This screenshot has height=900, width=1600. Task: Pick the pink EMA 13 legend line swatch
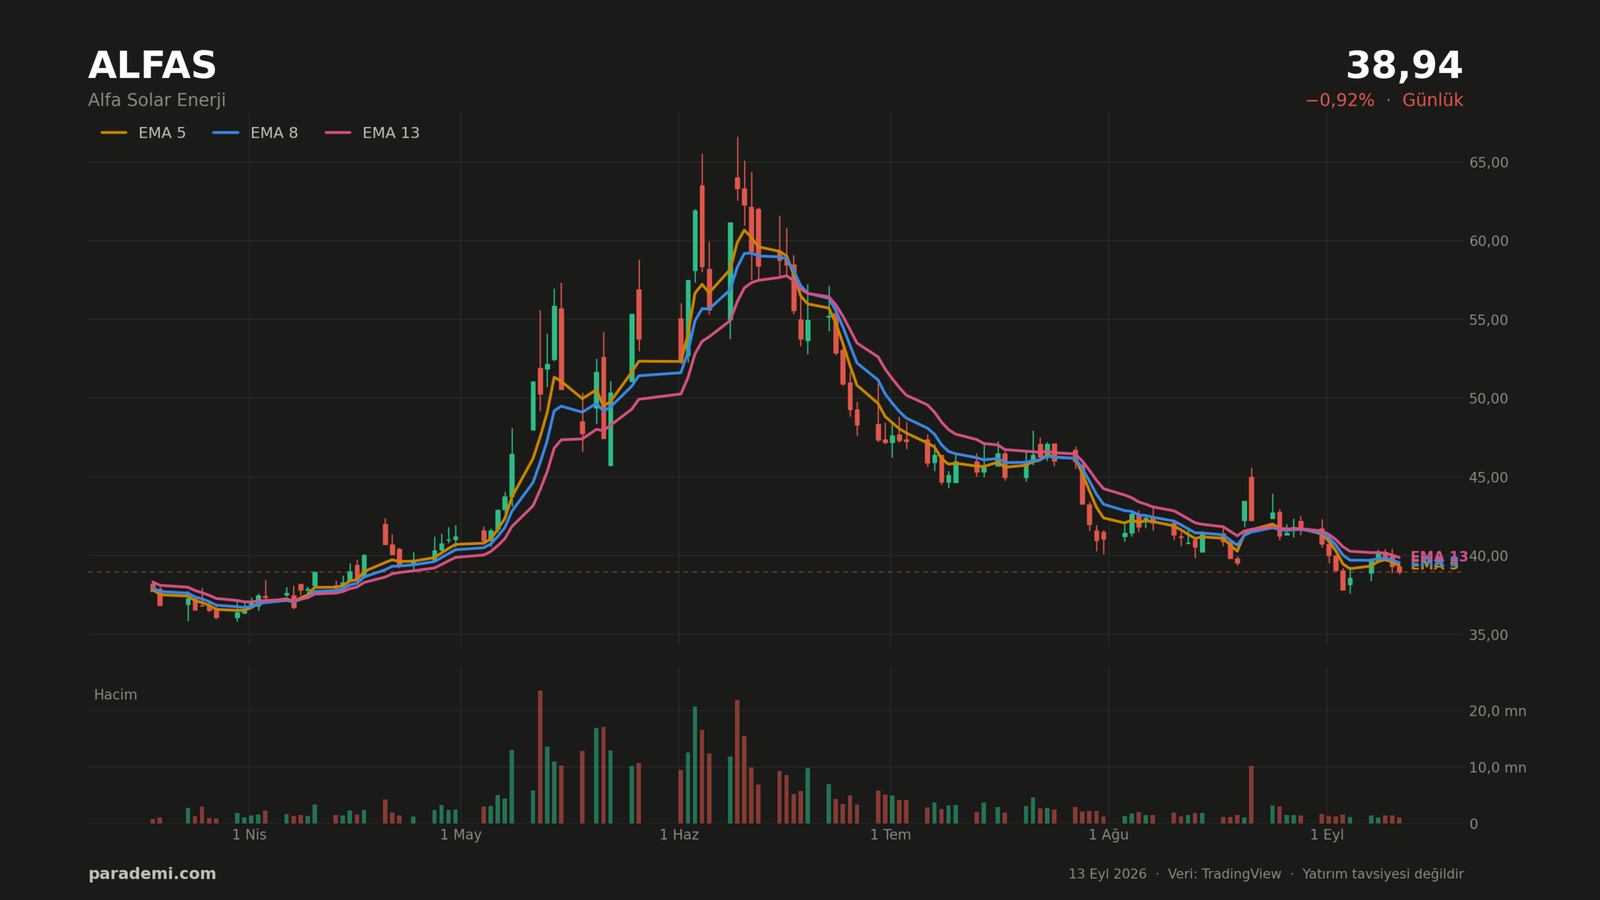coord(338,133)
